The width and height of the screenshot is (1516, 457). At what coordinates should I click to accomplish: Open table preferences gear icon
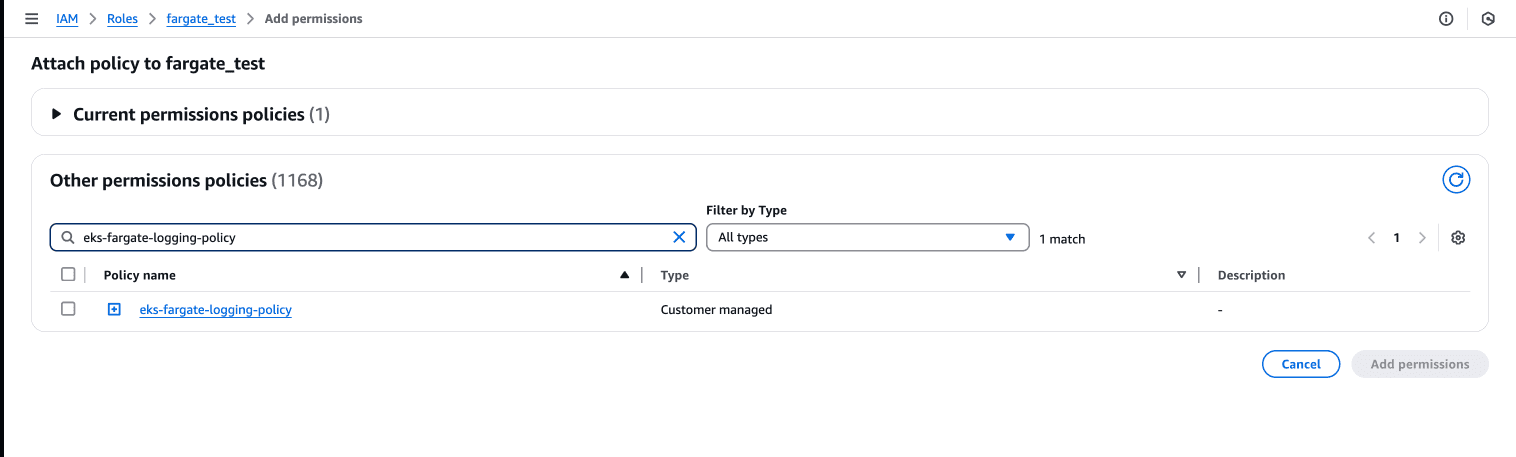click(x=1458, y=238)
